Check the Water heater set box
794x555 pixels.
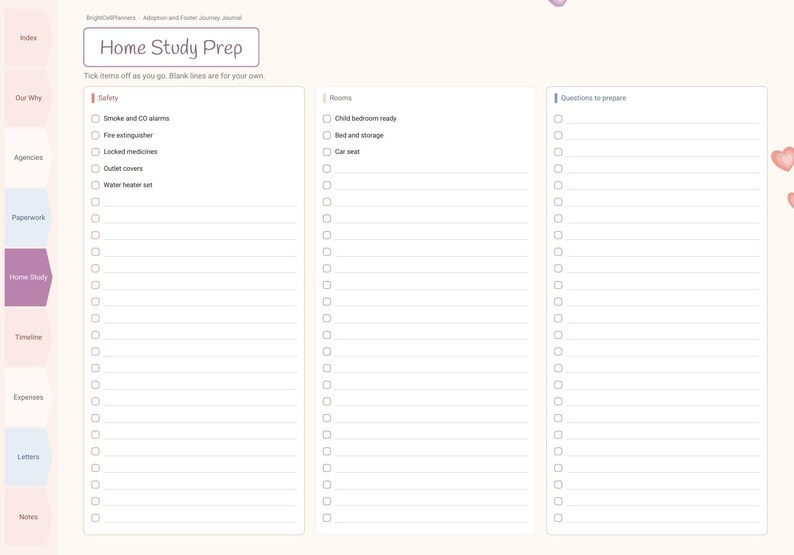95,185
